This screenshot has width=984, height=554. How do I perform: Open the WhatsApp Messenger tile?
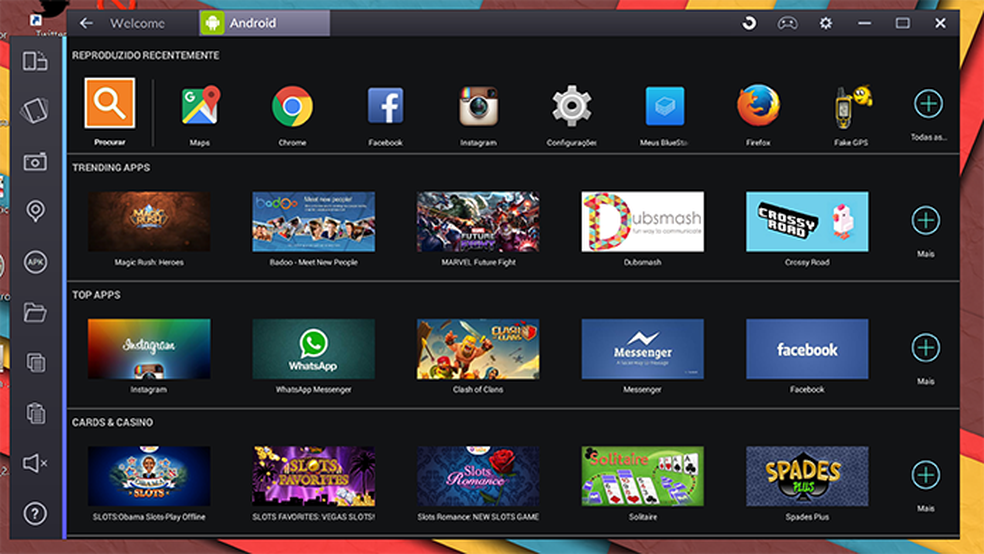point(314,349)
